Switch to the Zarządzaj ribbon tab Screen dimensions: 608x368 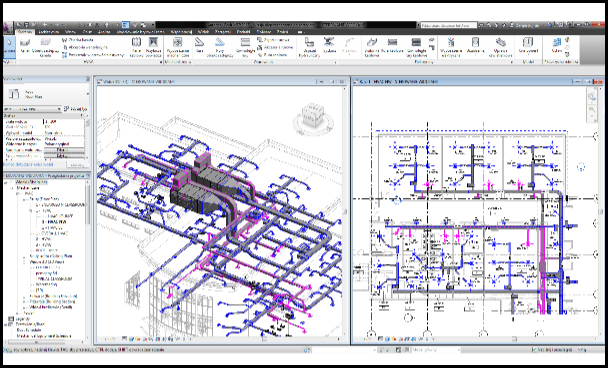pyautogui.click(x=223, y=32)
